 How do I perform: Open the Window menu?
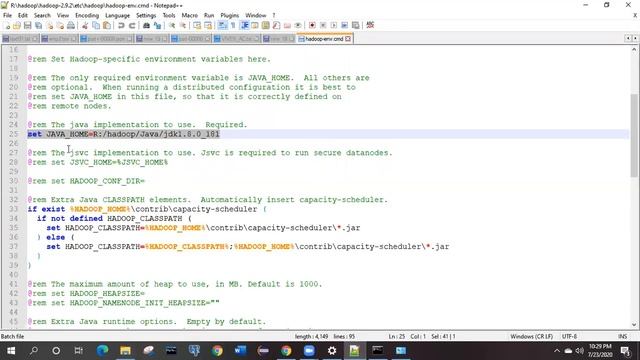tap(256, 15)
